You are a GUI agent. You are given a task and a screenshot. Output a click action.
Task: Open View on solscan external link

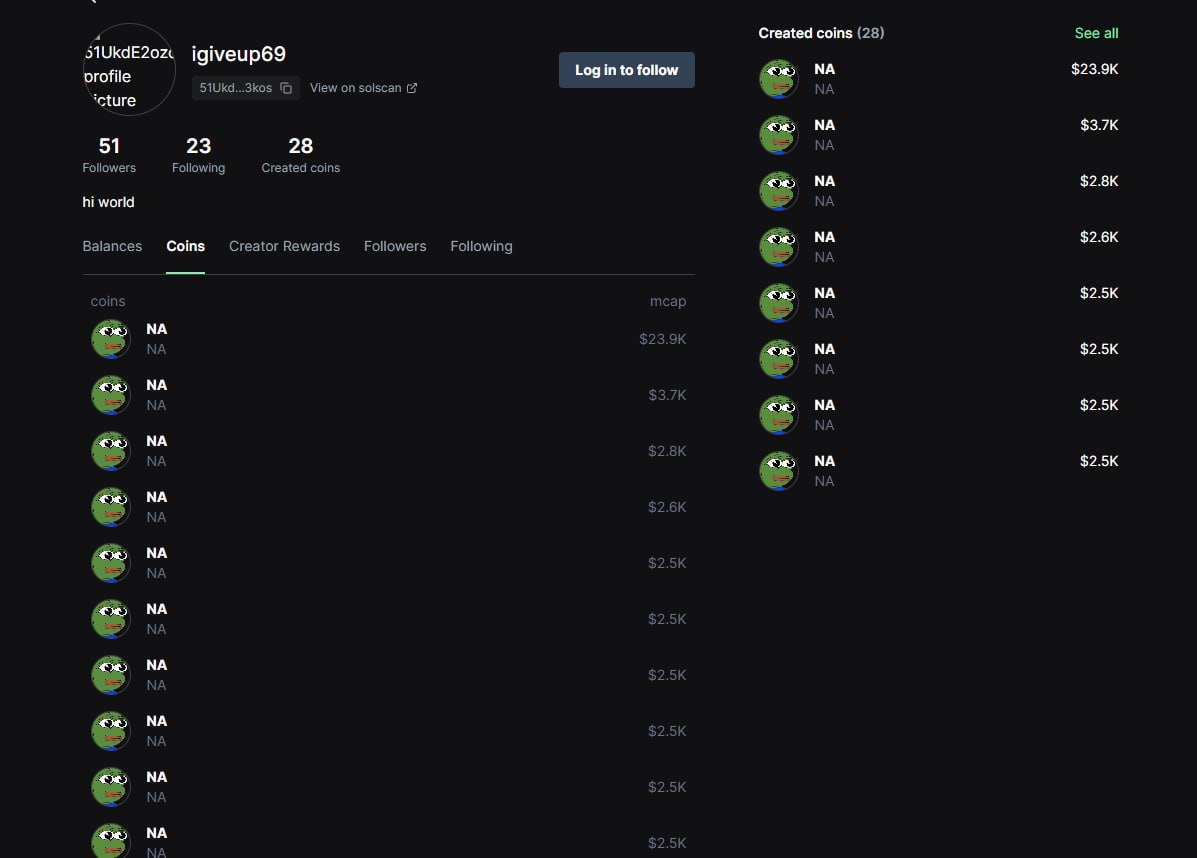tap(363, 88)
